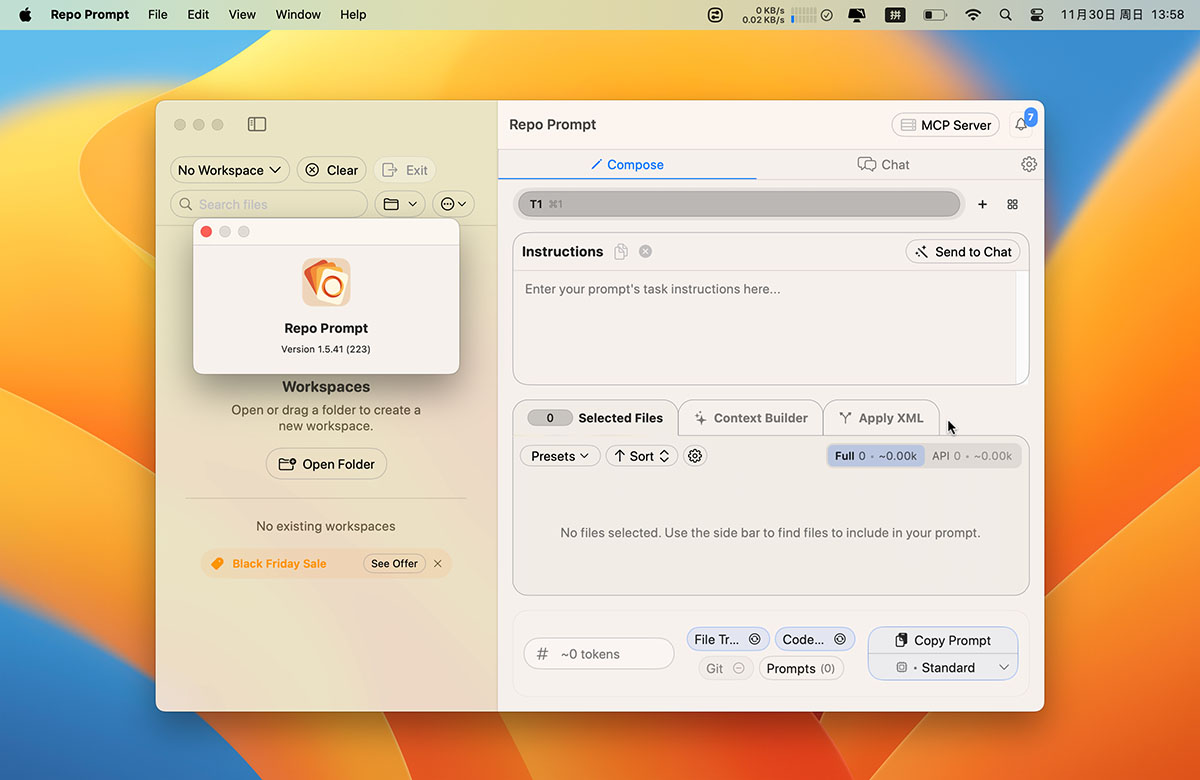Image resolution: width=1200 pixels, height=780 pixels.
Task: Open the Presets dropdown
Action: (559, 456)
